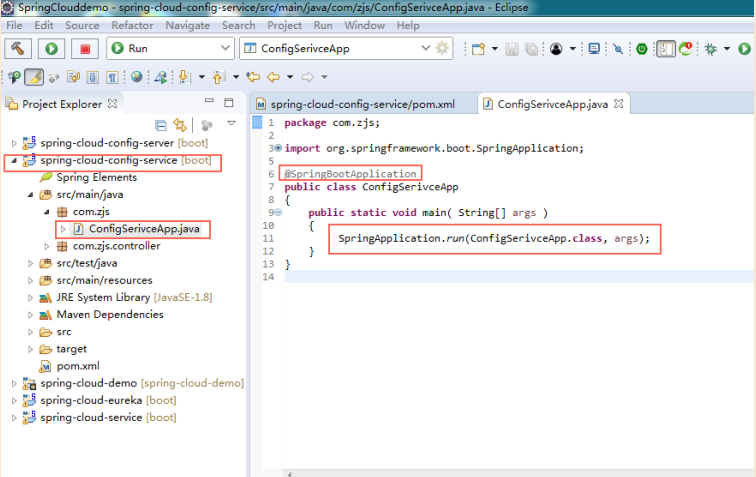Click the New wizard icon
Screen dimensions: 756x477
pos(478,49)
